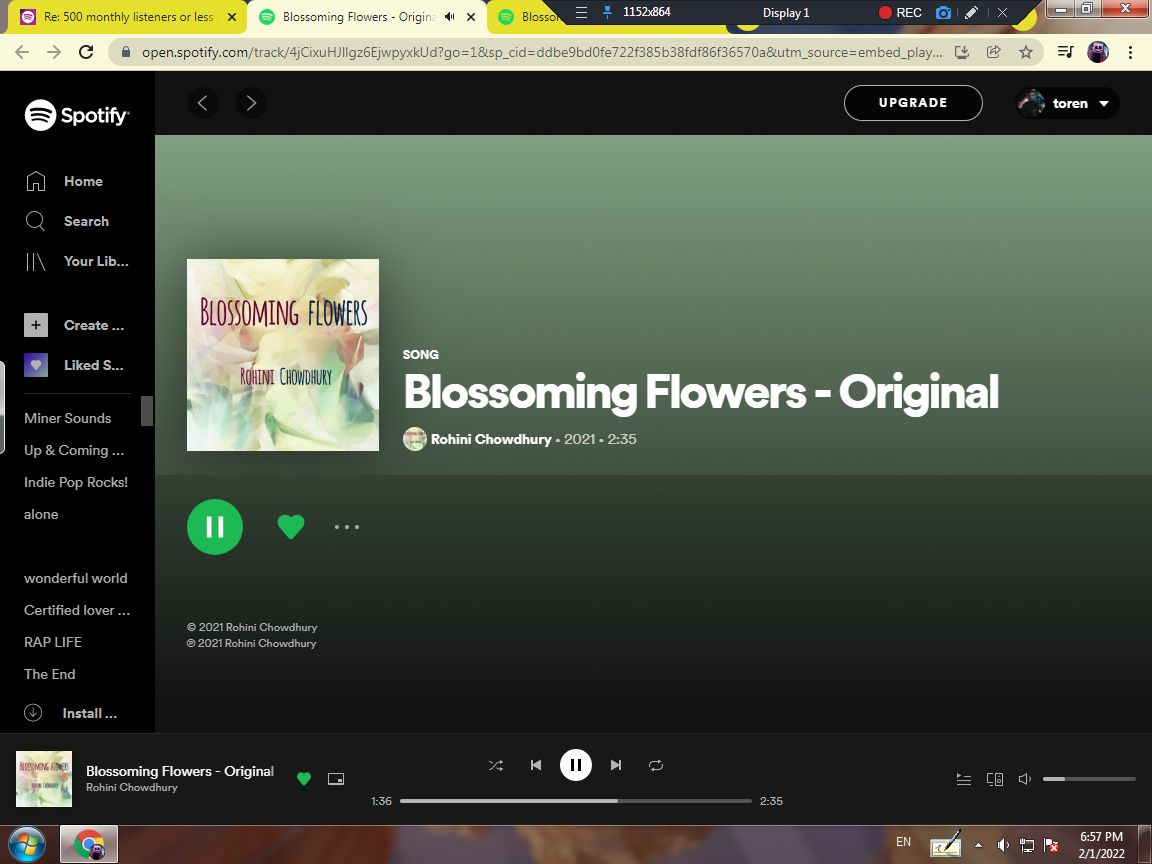Open the three-dots more options menu
1152x864 pixels.
coord(347,527)
